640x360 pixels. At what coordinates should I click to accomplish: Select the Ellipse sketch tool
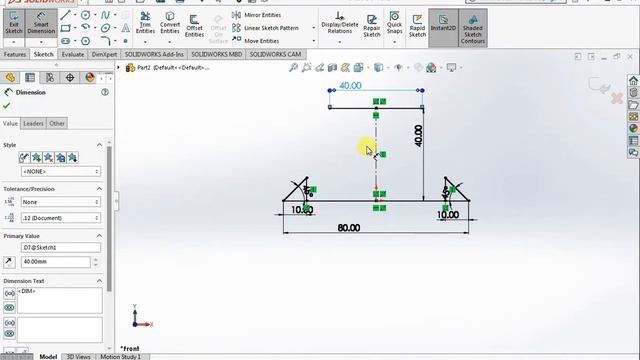(105, 28)
